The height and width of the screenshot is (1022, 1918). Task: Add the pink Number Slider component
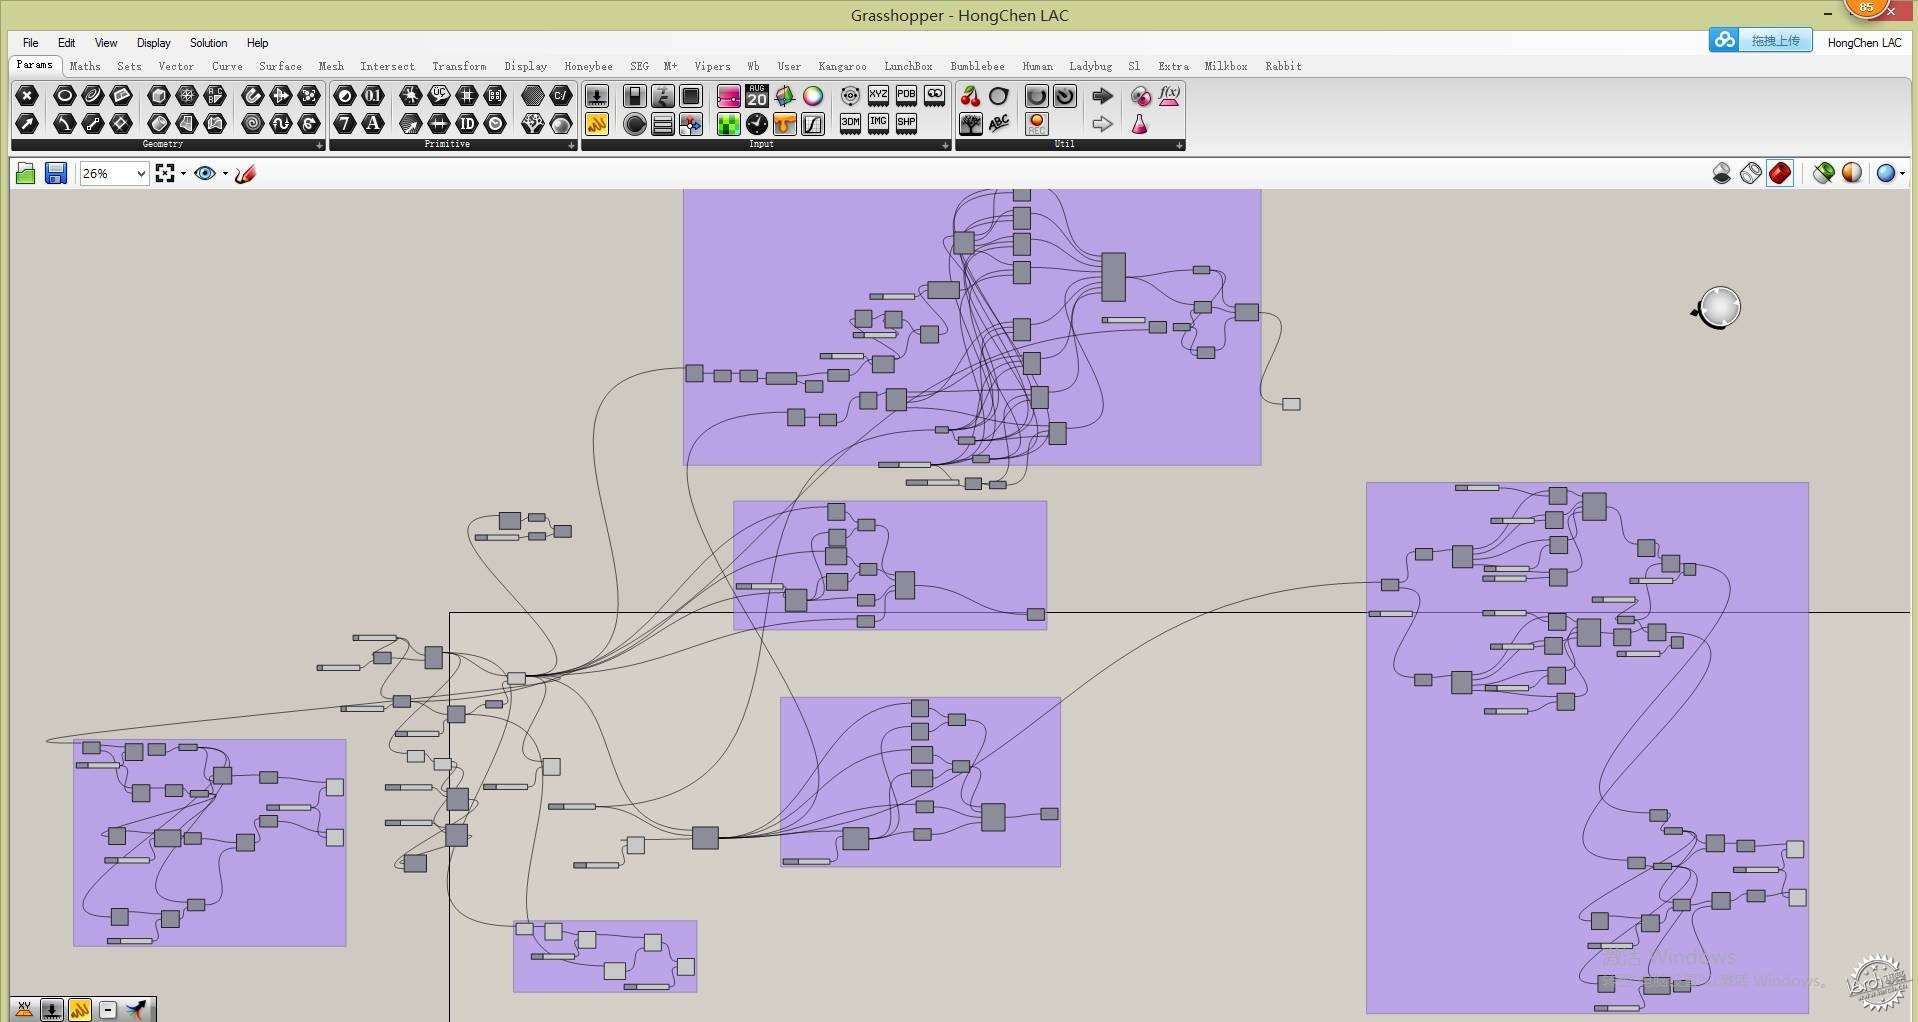point(729,96)
